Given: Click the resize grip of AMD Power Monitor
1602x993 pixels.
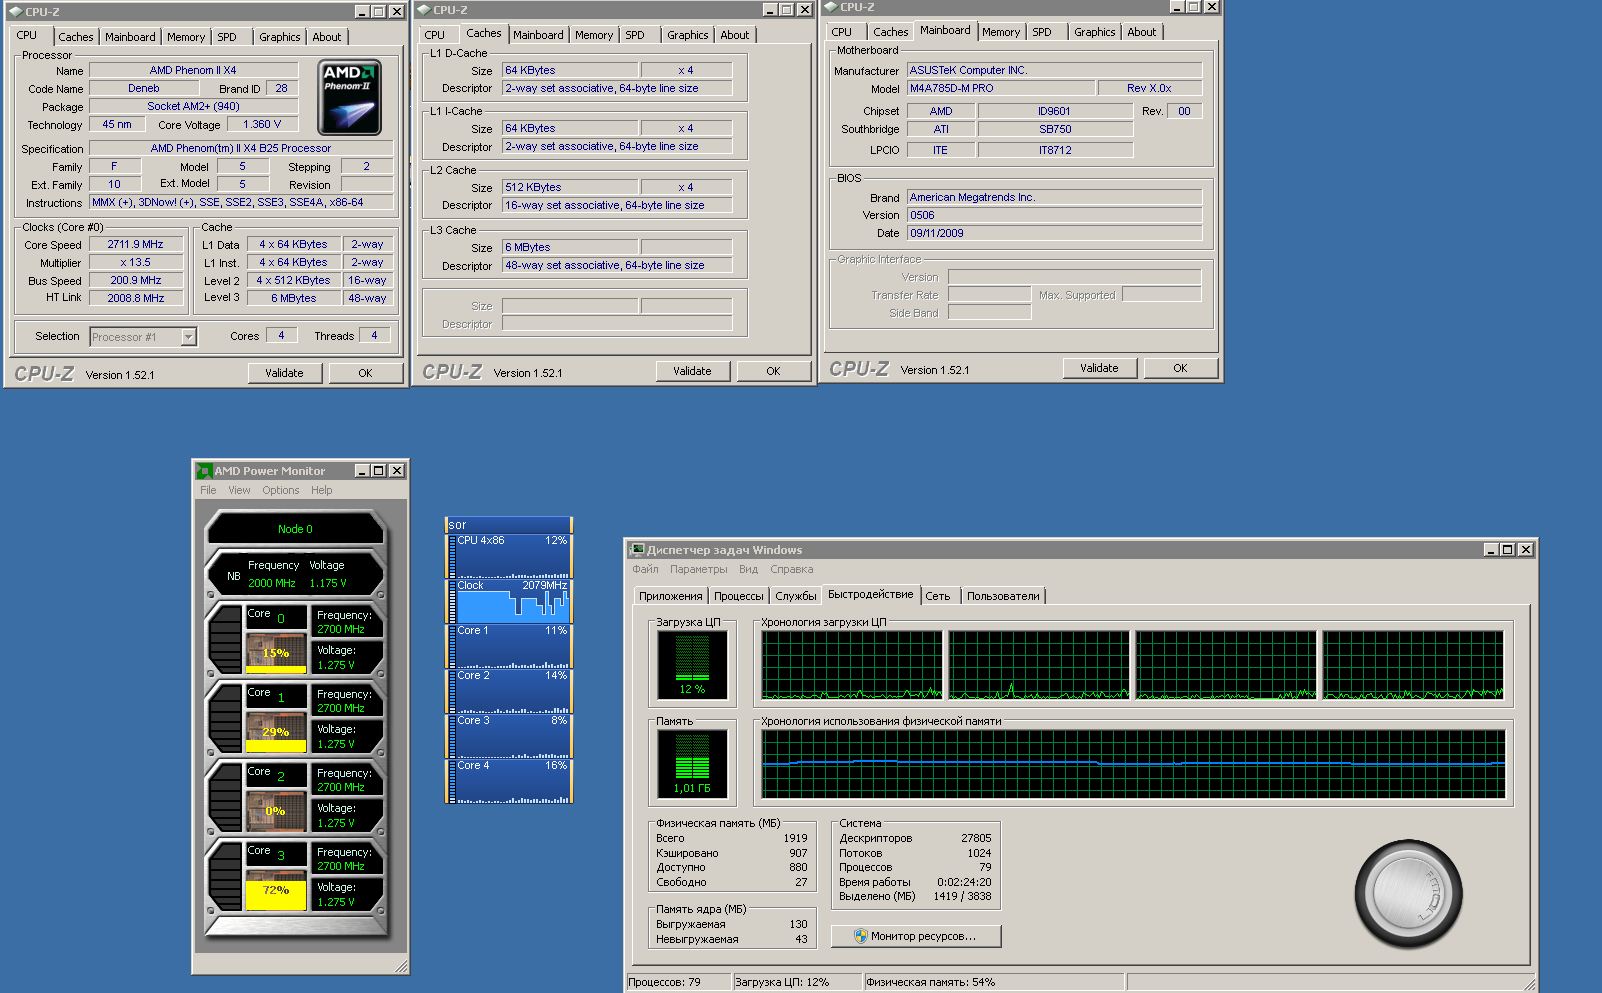Looking at the screenshot, I should [x=401, y=966].
